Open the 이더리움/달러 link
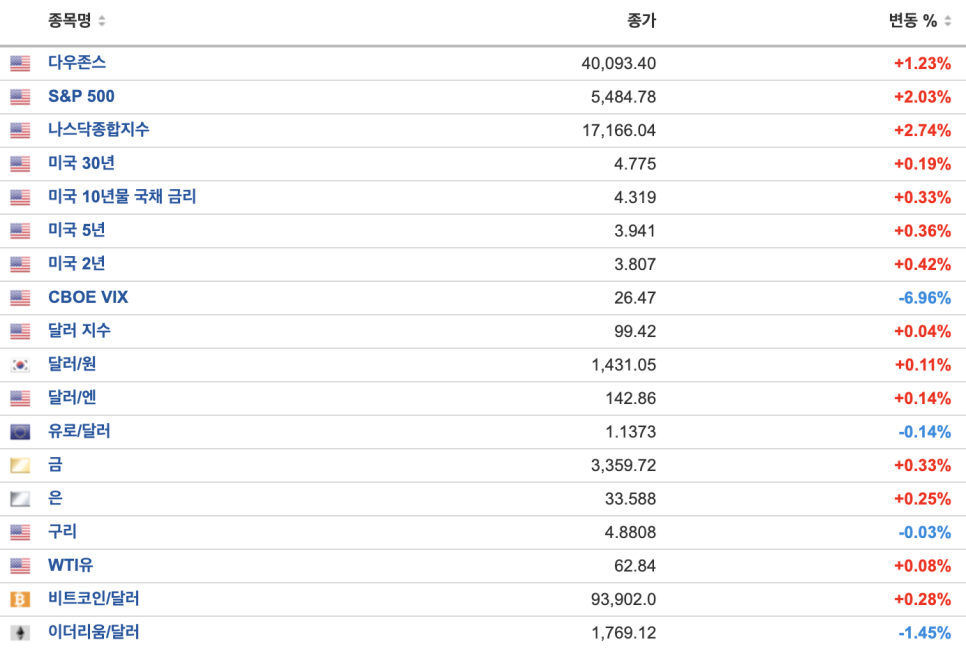The image size is (966, 649). click(x=94, y=632)
